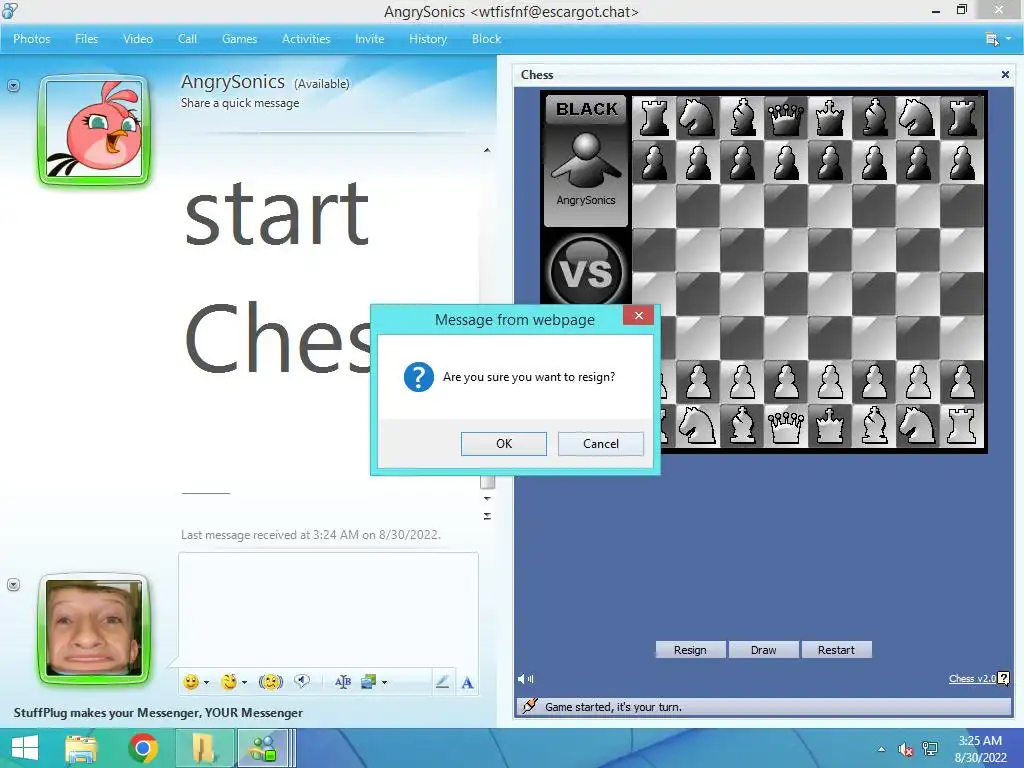Select the white queen chess piece
The height and width of the screenshot is (768, 1024).
(x=786, y=426)
